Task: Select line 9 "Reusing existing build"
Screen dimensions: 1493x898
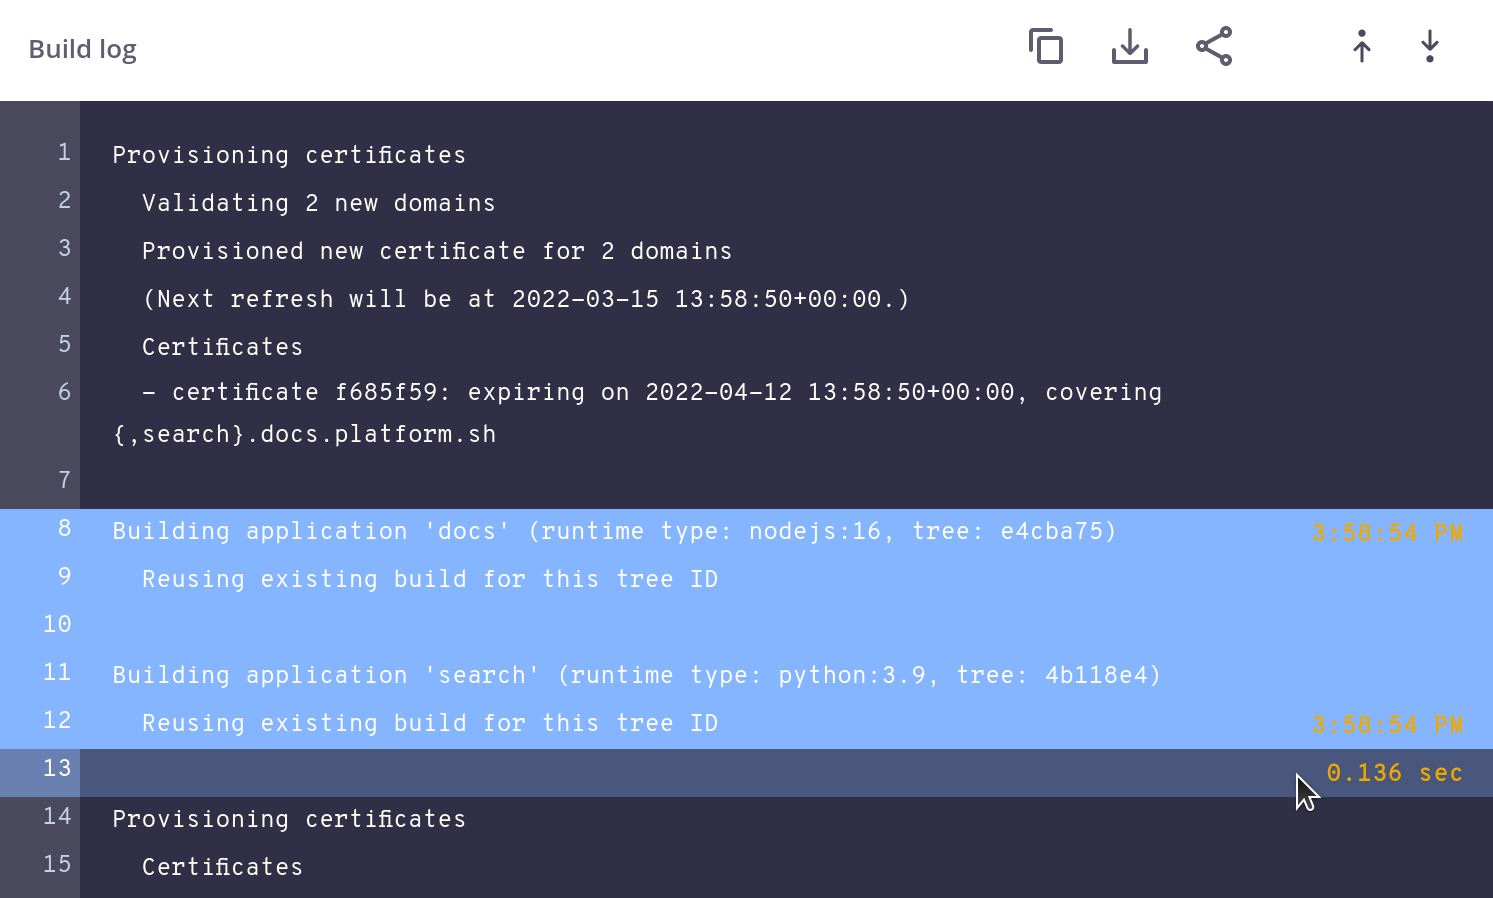Action: tap(430, 579)
